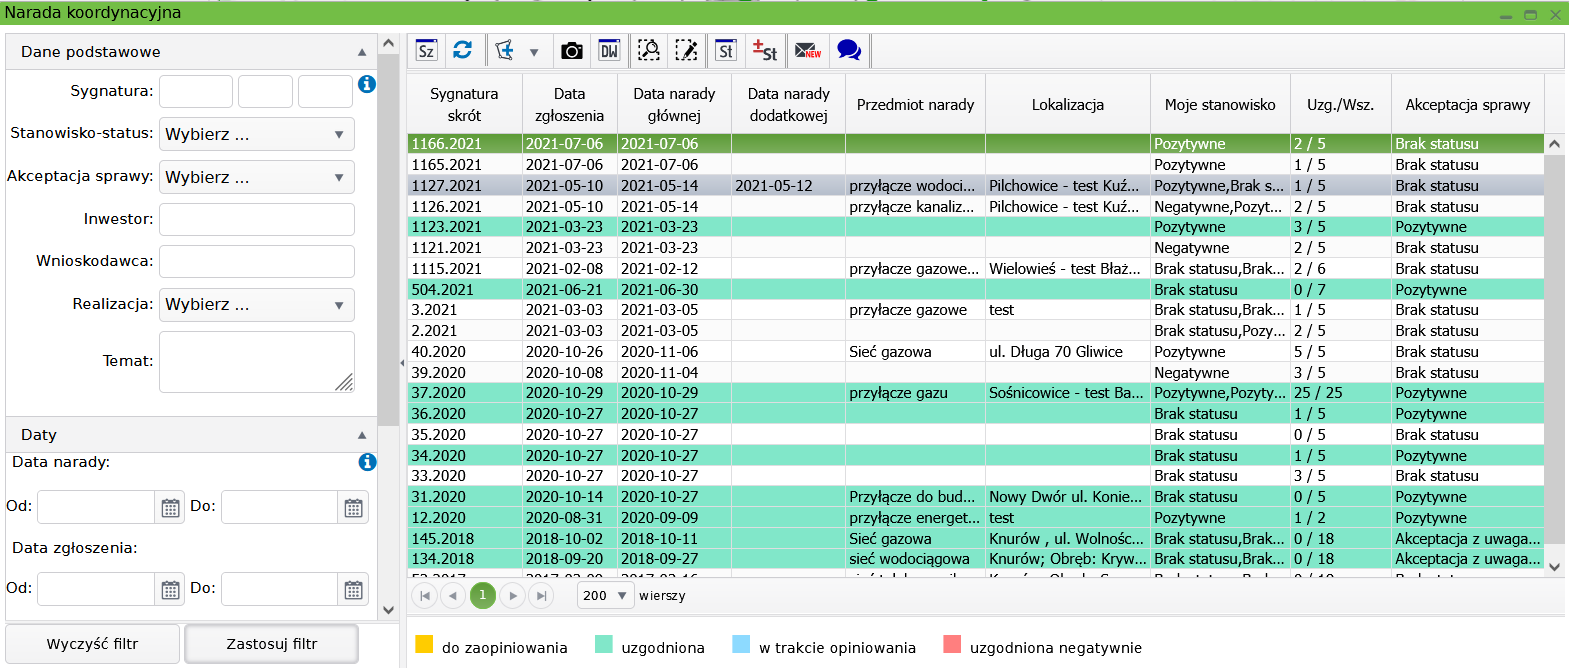Click the Inwestor text field
This screenshot has width=1569, height=672.
257,219
